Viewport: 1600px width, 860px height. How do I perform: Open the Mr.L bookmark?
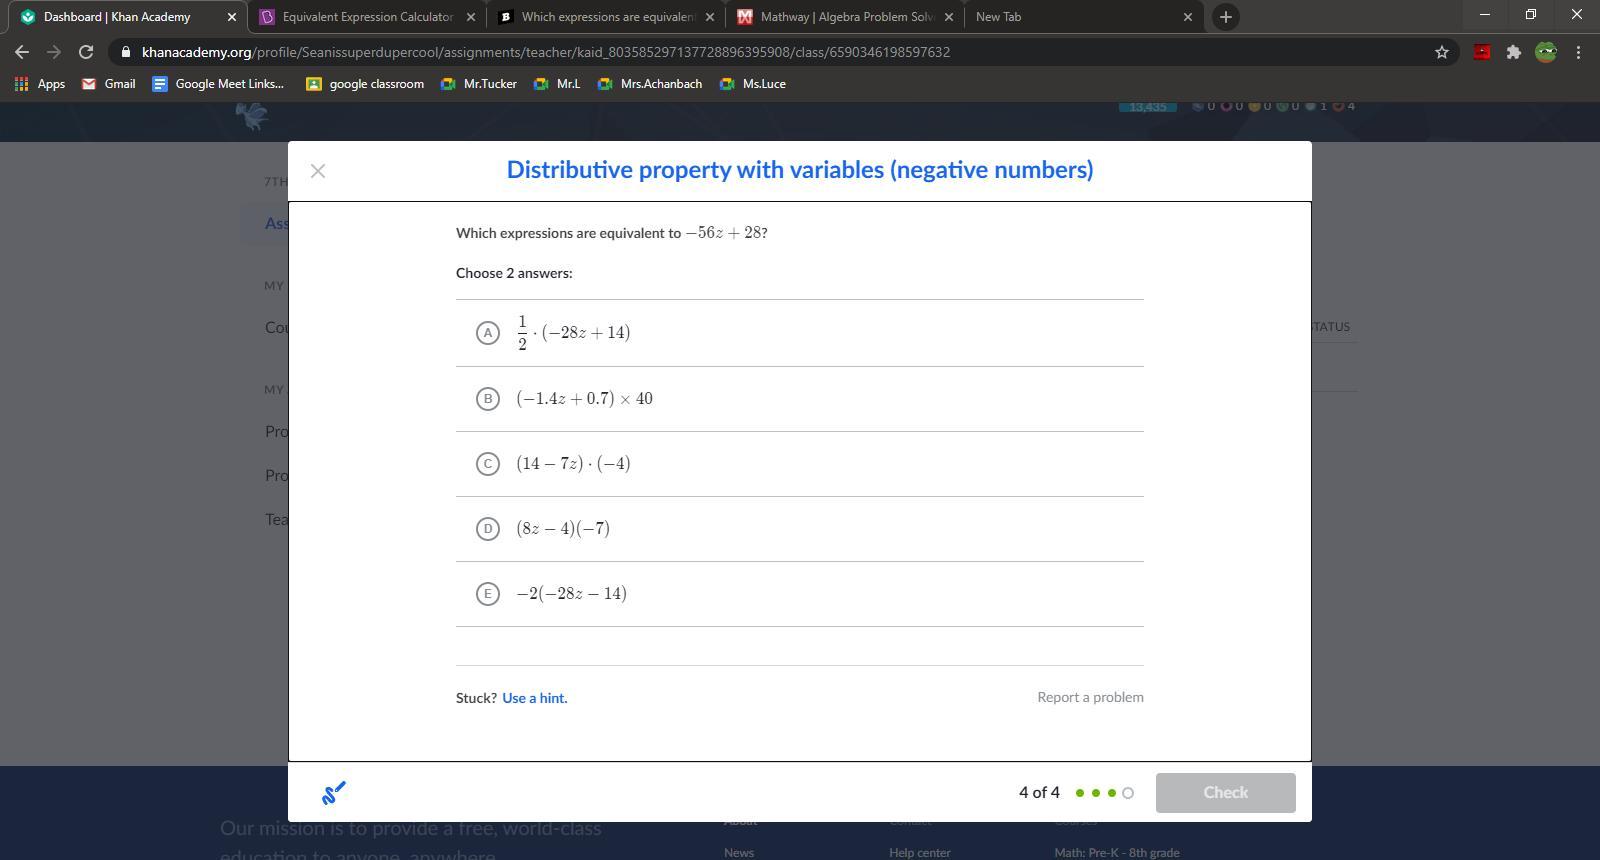coord(557,84)
